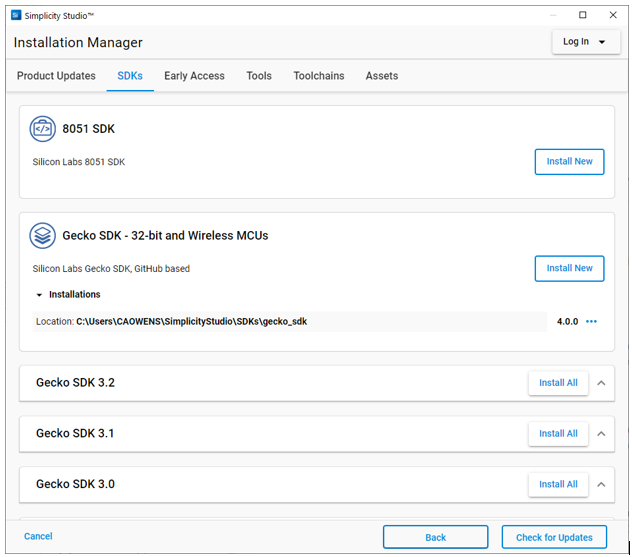Collapse the Installations disclosure triangle

[39, 295]
